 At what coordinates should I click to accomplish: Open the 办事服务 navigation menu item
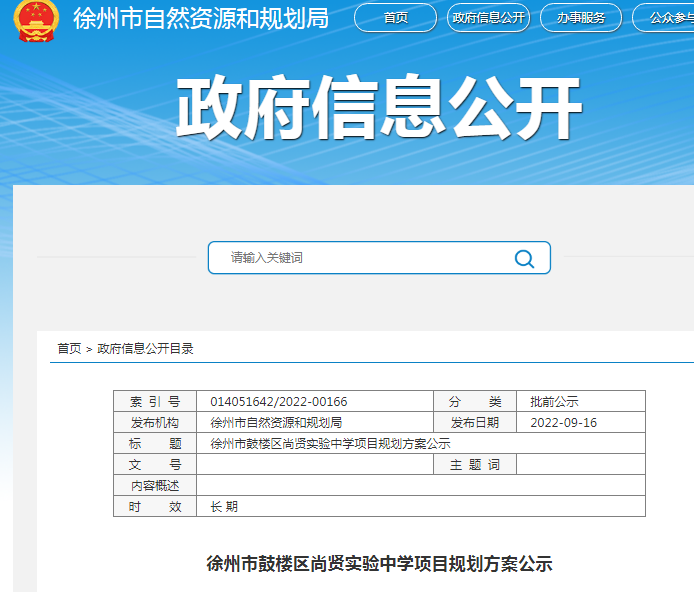(581, 18)
